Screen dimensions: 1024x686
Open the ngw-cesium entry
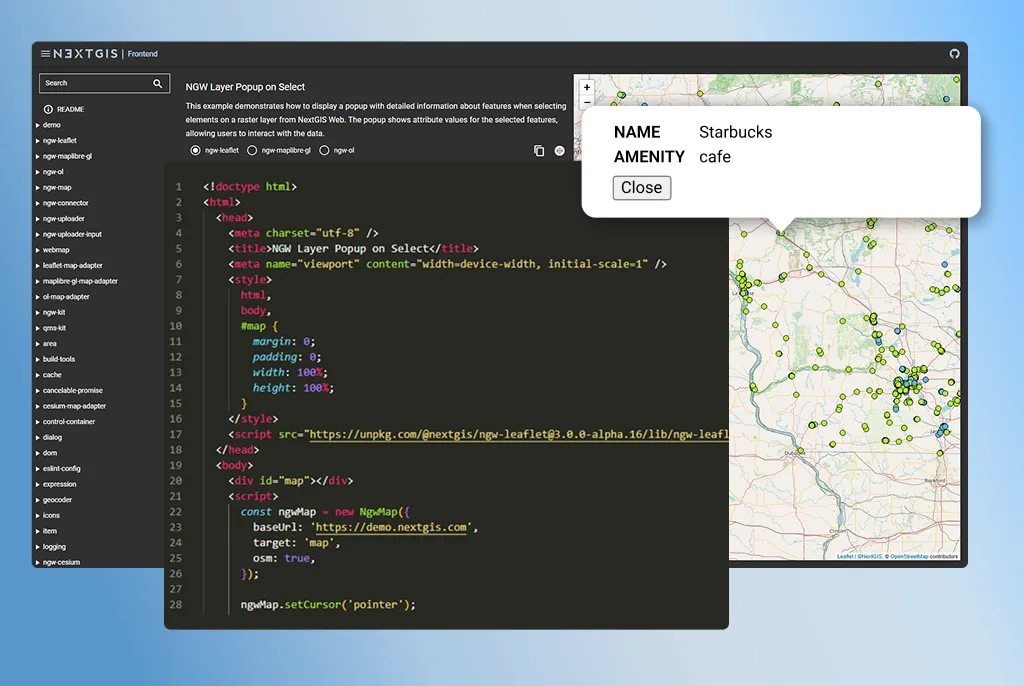click(61, 563)
